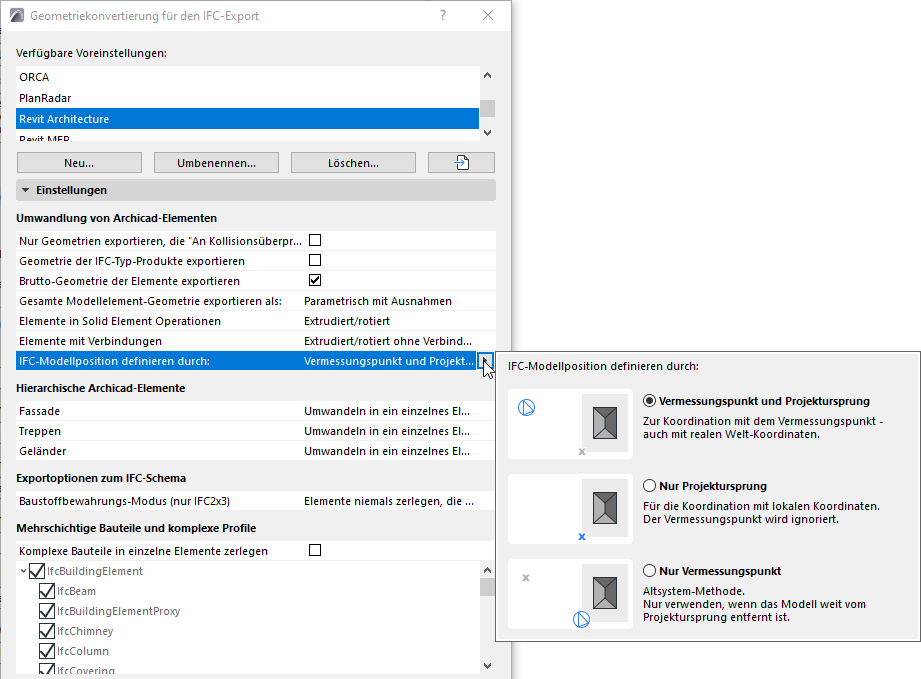The width and height of the screenshot is (921, 679).
Task: Click the Nur Projektursprung illustration
Action: tap(570, 509)
